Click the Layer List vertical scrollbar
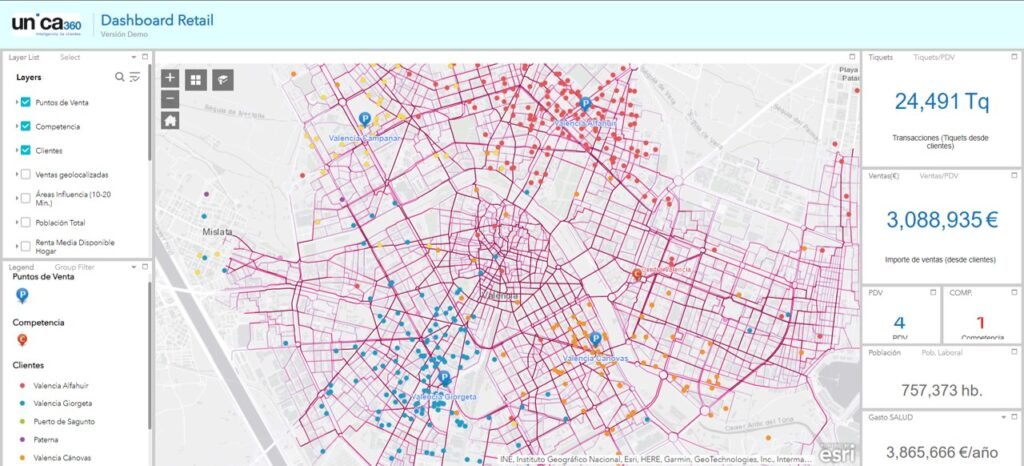 pos(150,112)
